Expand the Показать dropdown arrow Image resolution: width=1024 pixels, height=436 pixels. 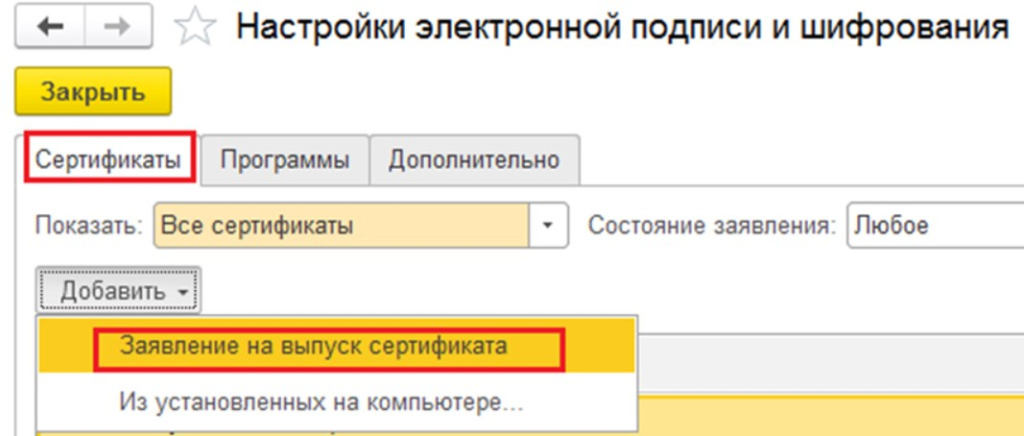tap(547, 226)
